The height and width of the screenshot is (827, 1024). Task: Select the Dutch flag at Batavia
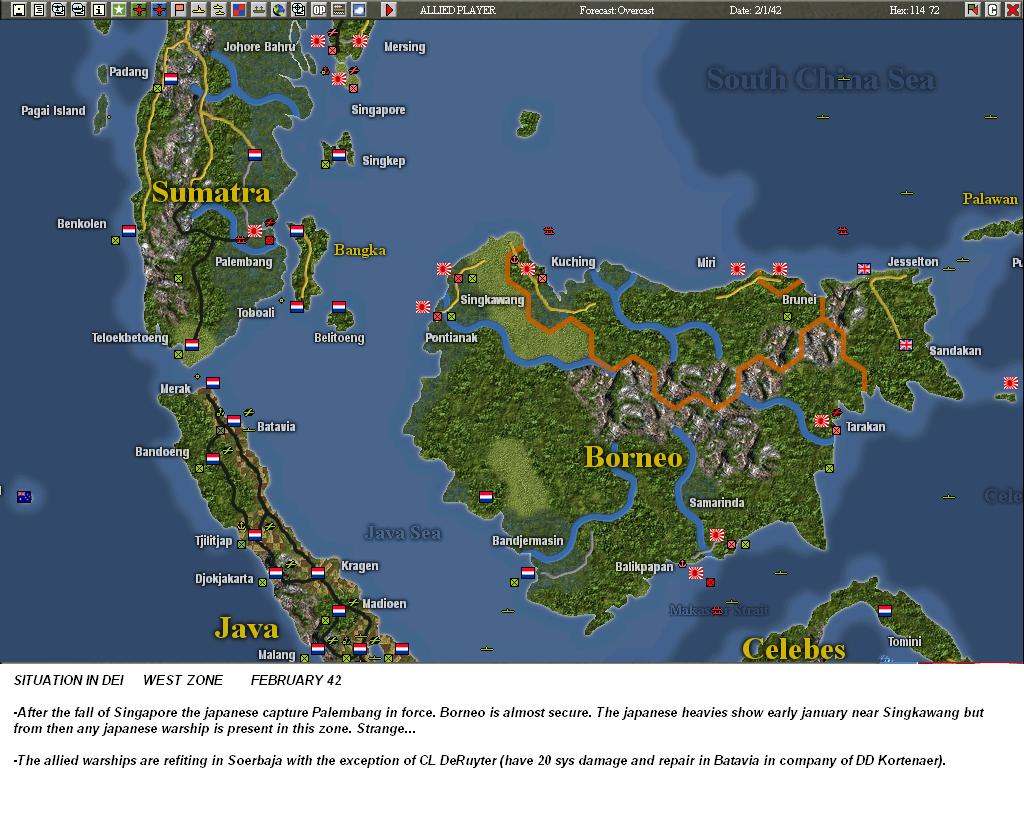234,420
